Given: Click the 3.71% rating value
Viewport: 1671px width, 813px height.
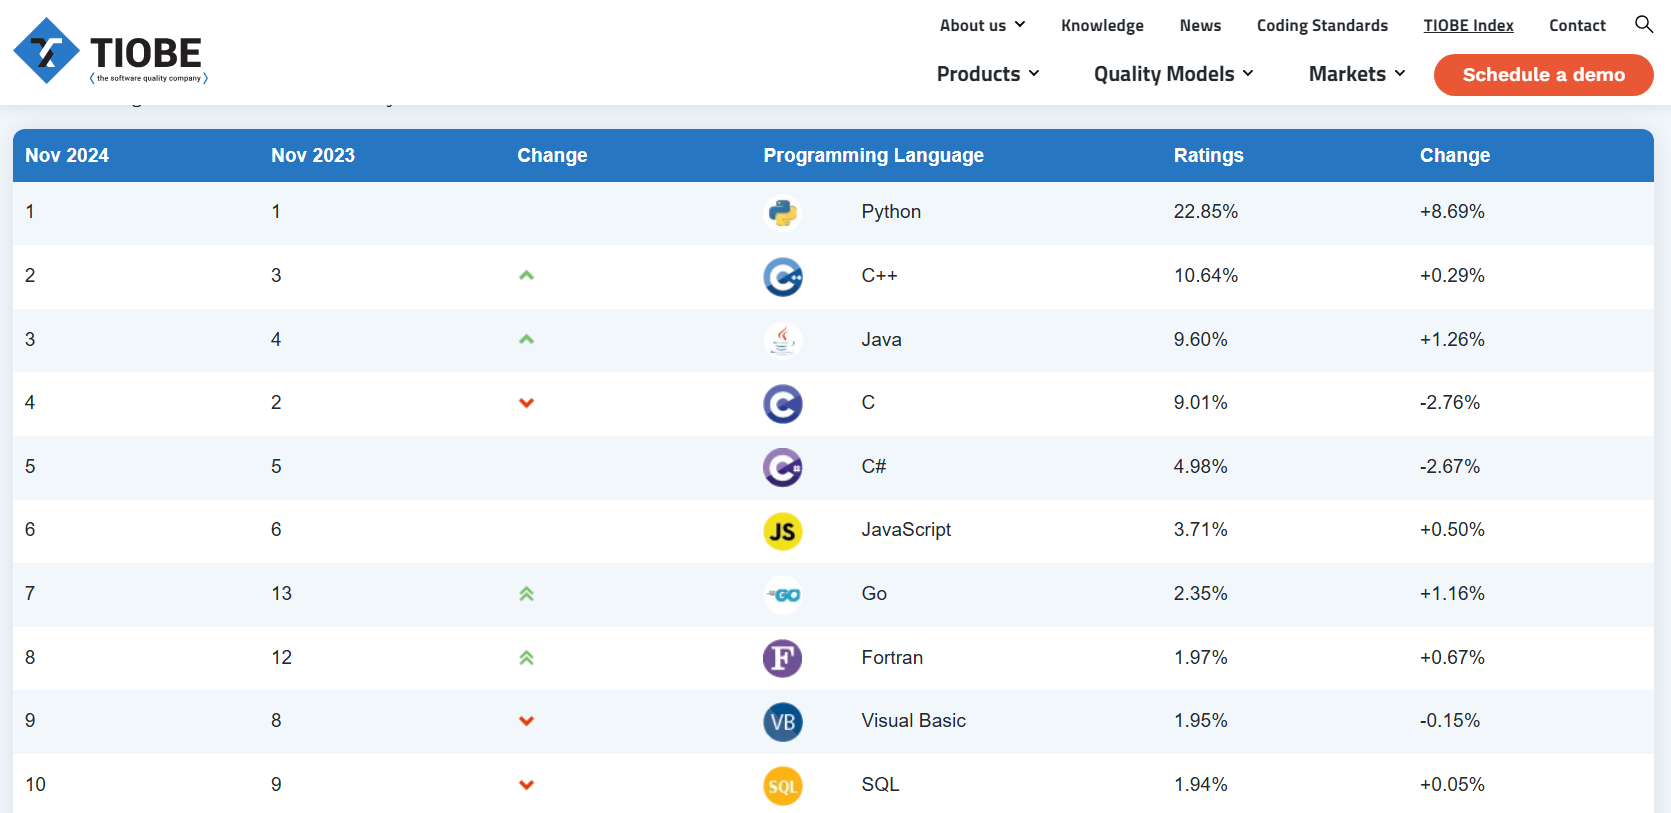Looking at the screenshot, I should click(1200, 529).
